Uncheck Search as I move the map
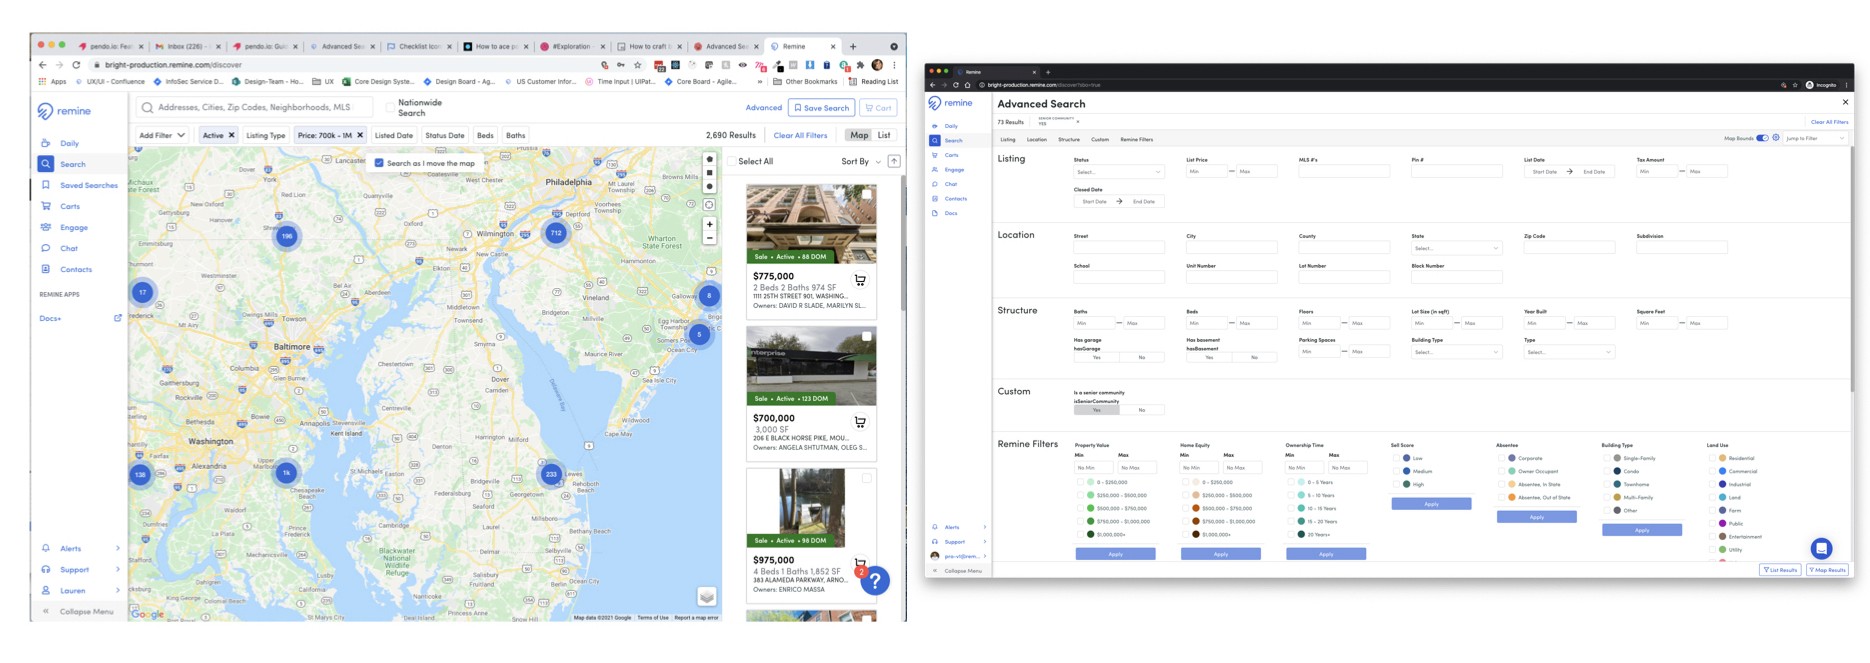This screenshot has width=1870, height=663. pos(379,163)
